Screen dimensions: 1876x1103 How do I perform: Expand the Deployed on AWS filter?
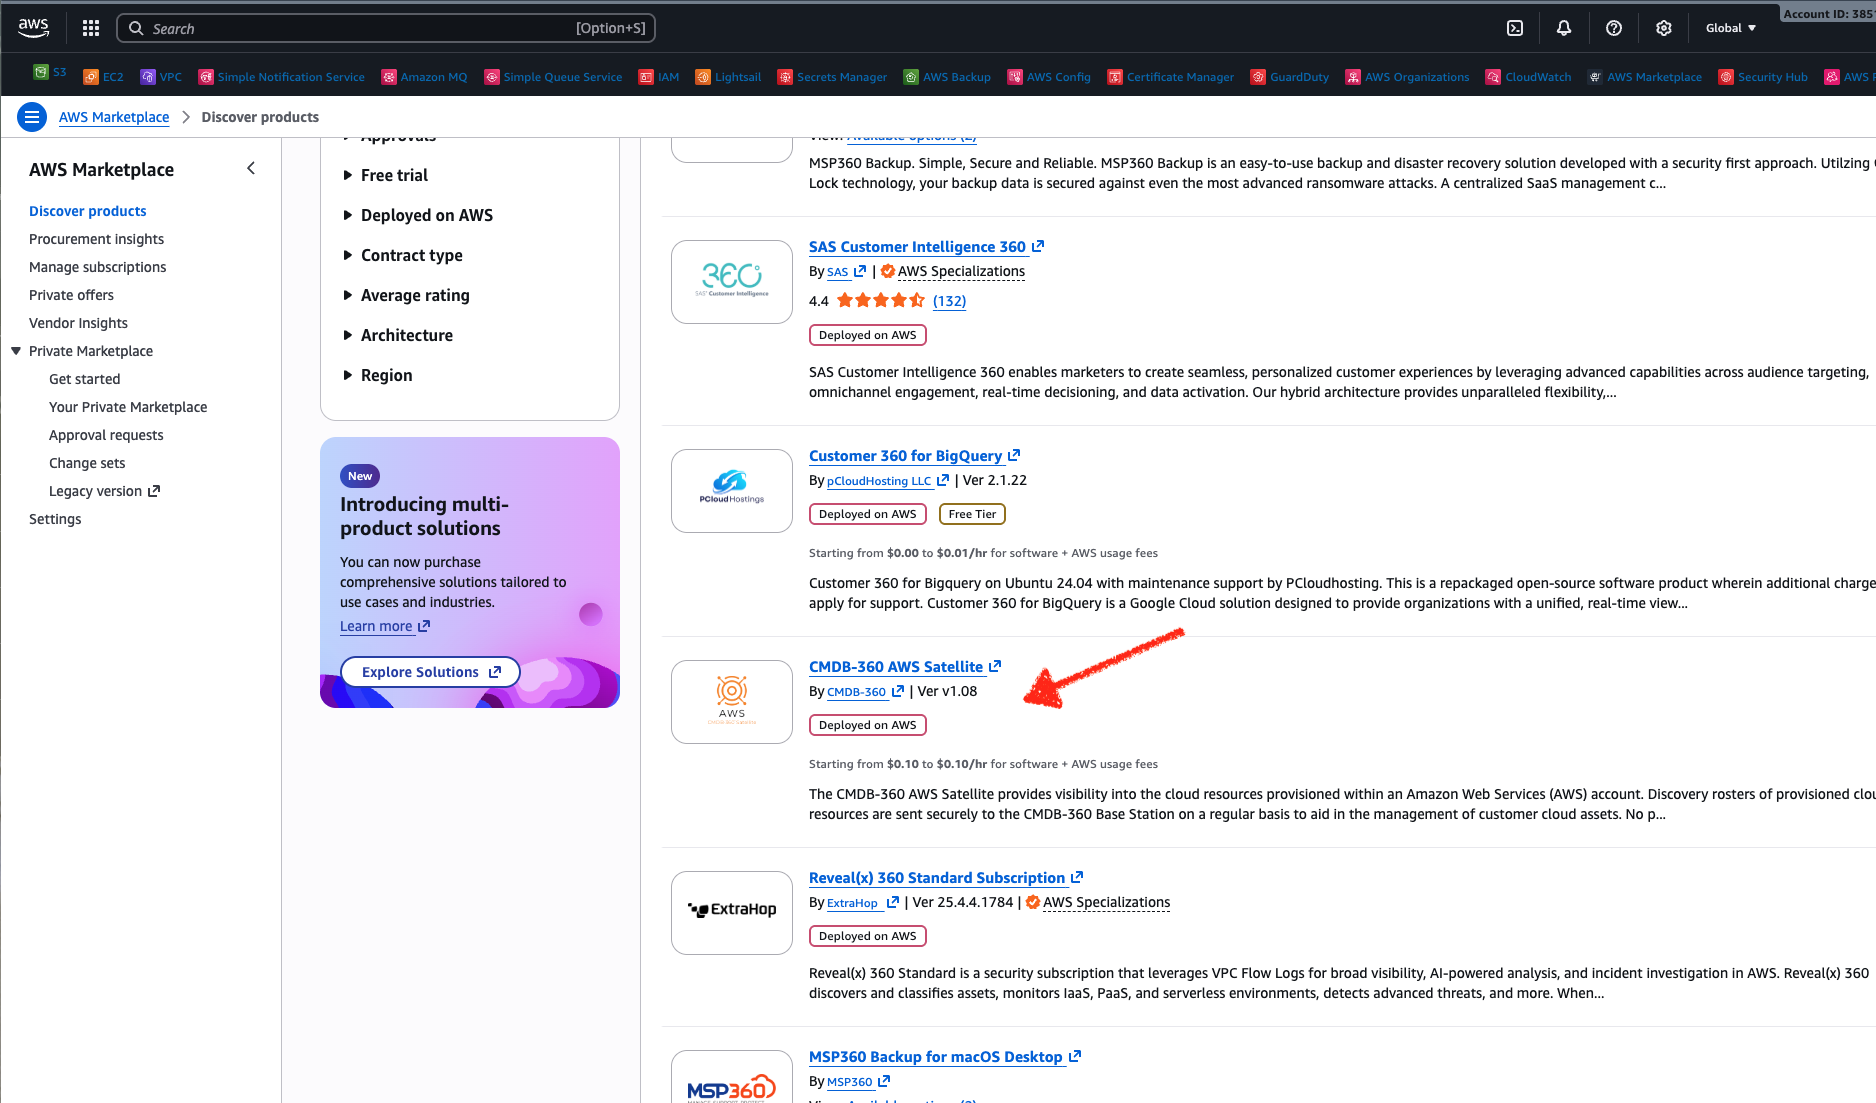(x=418, y=215)
